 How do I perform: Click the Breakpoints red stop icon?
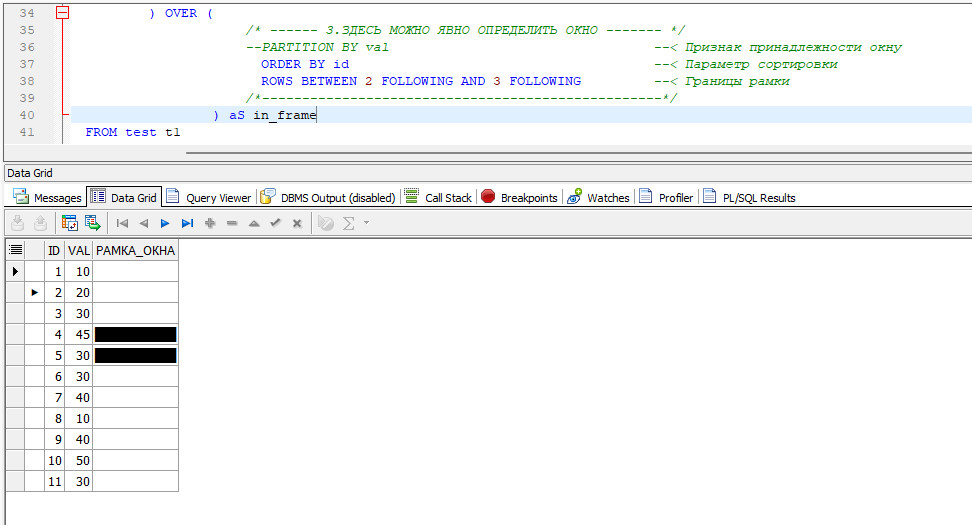pyautogui.click(x=488, y=196)
